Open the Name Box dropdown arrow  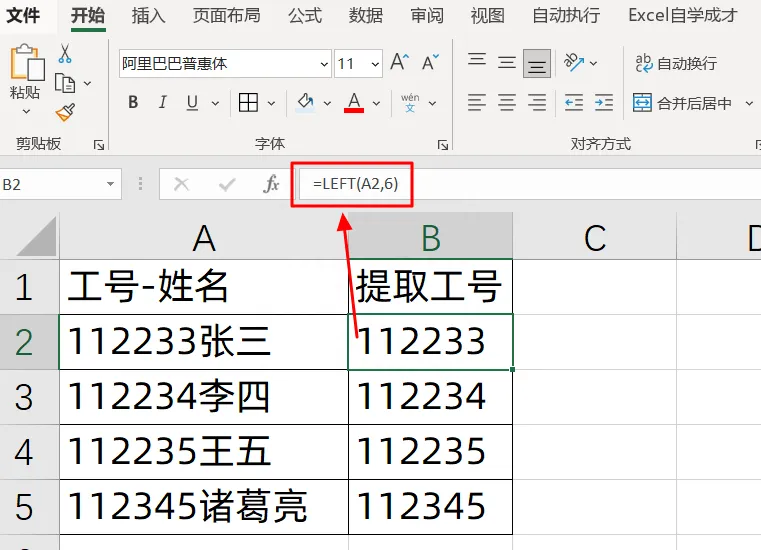[110, 184]
